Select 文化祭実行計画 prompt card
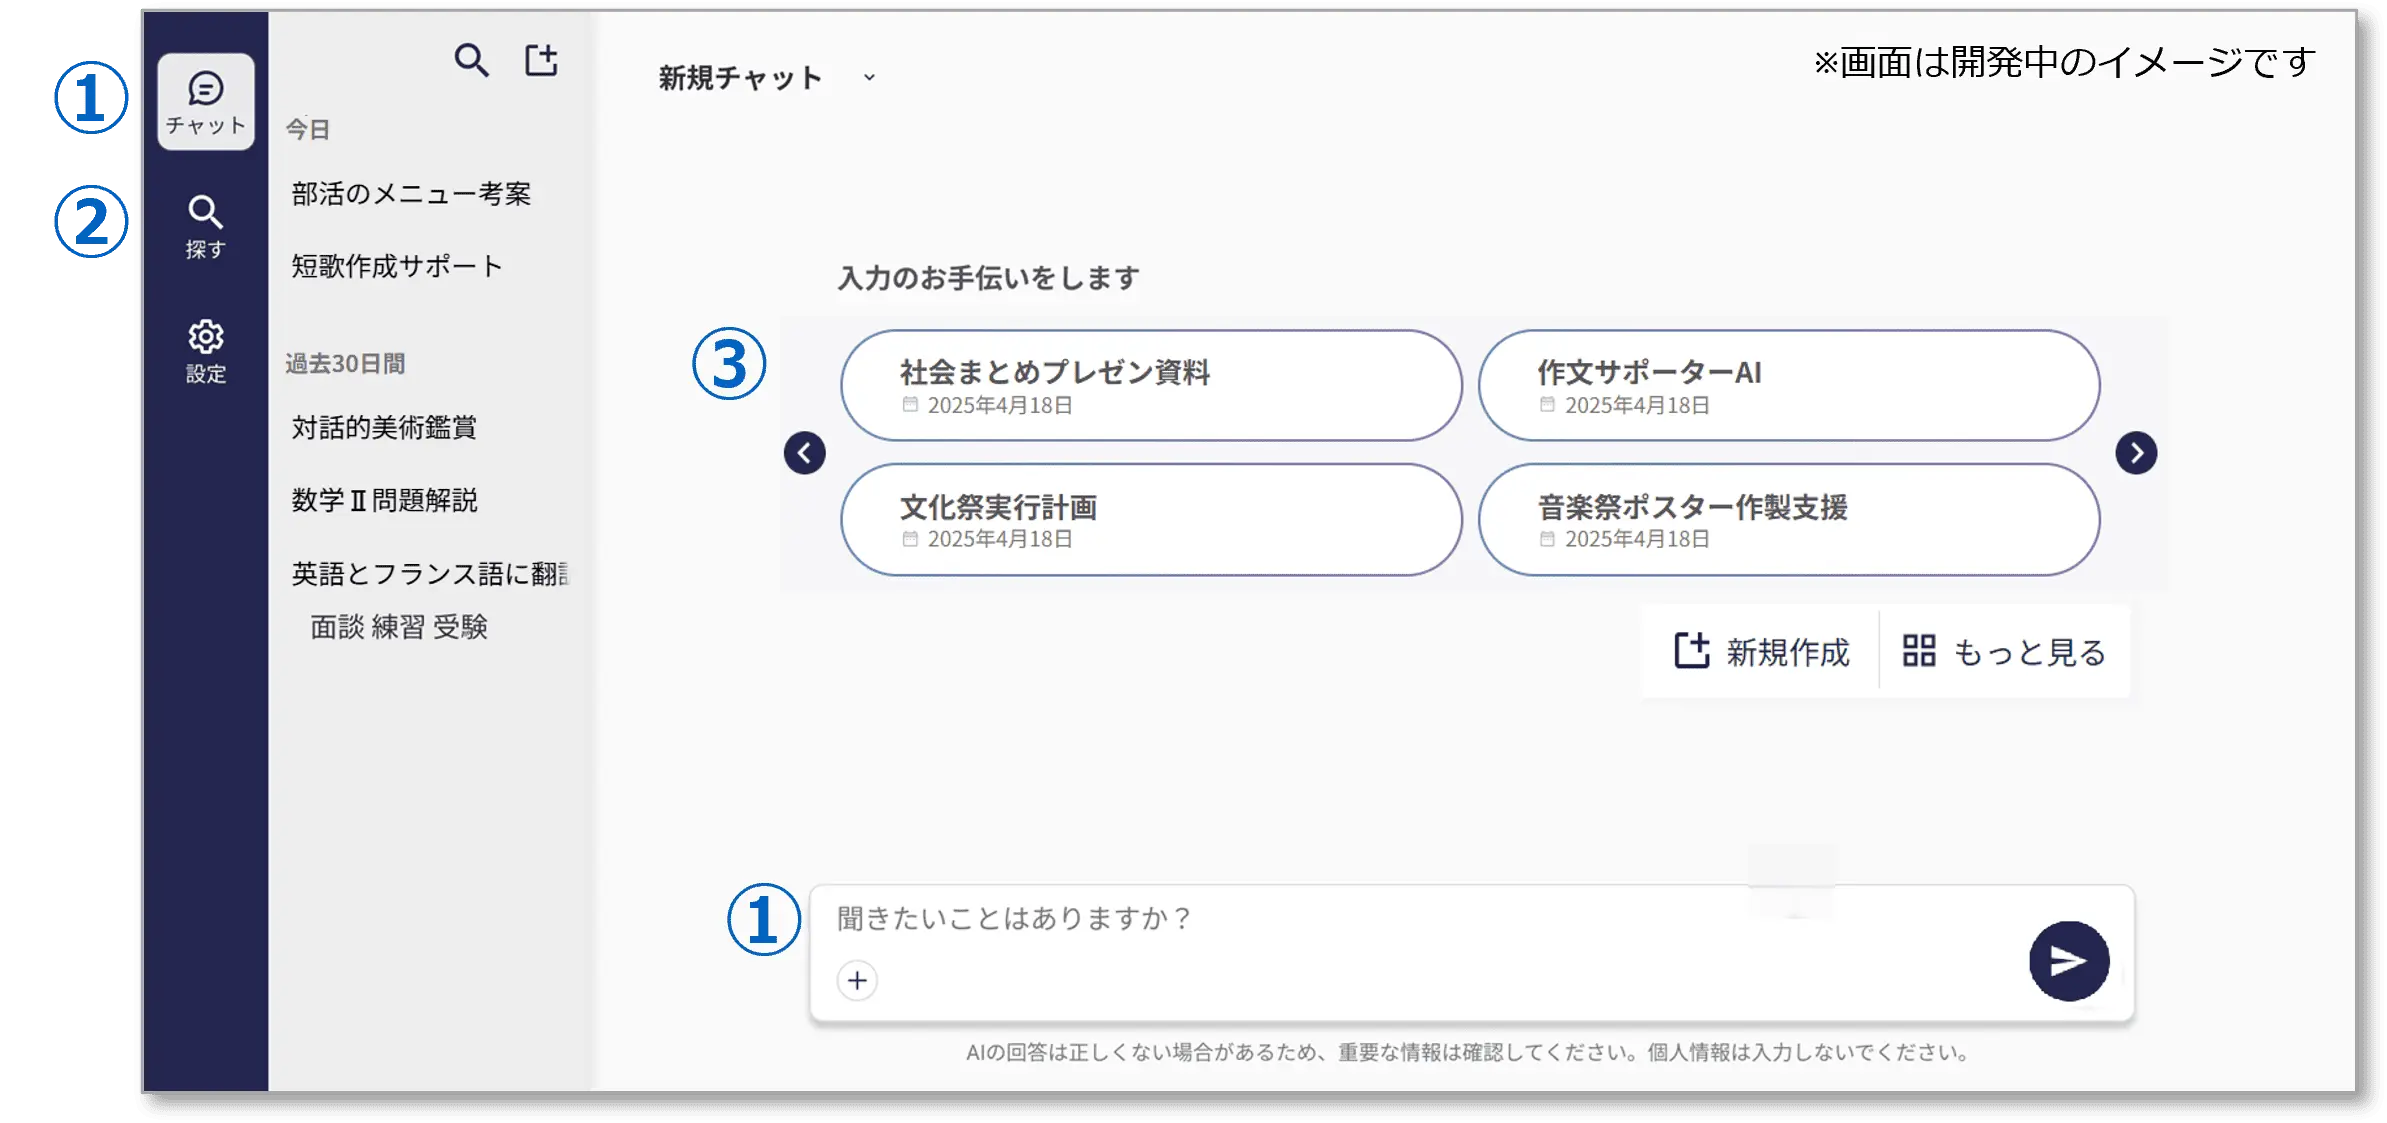Image resolution: width=2387 pixels, height=1123 pixels. 1150,520
